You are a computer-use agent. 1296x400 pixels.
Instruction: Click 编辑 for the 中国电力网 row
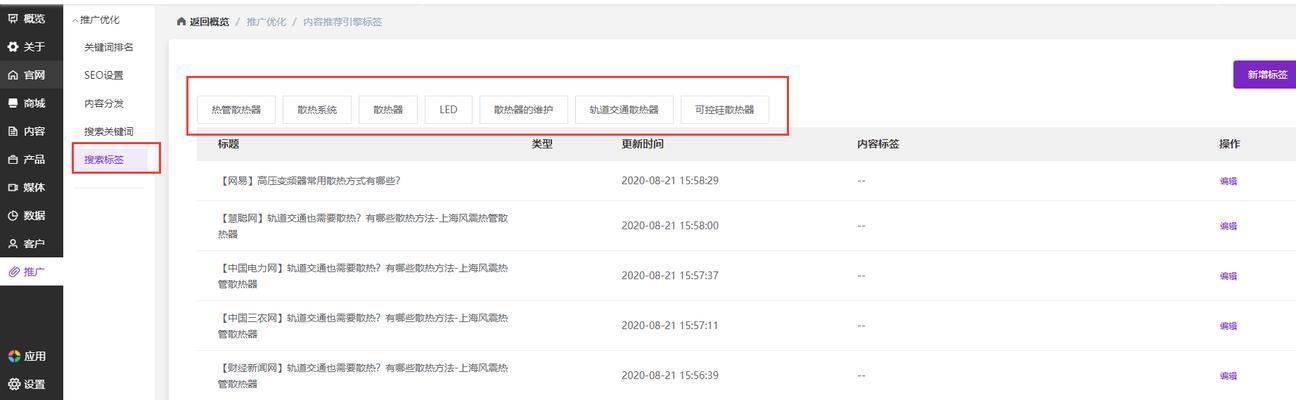tap(1228, 276)
